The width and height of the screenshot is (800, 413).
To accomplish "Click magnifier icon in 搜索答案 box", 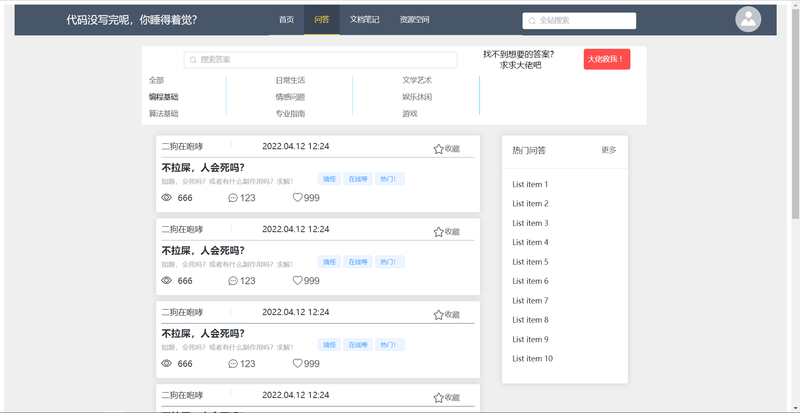I will click(x=193, y=60).
